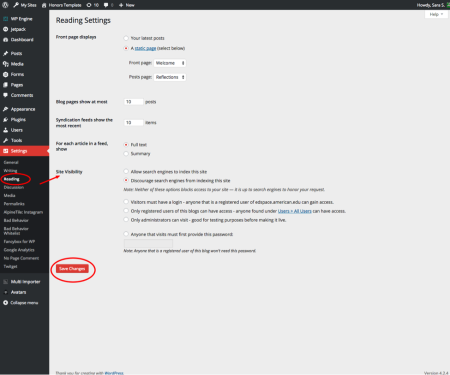Click the Pages sidebar icon
Viewport: 450px width, 375px height.
coord(5,85)
